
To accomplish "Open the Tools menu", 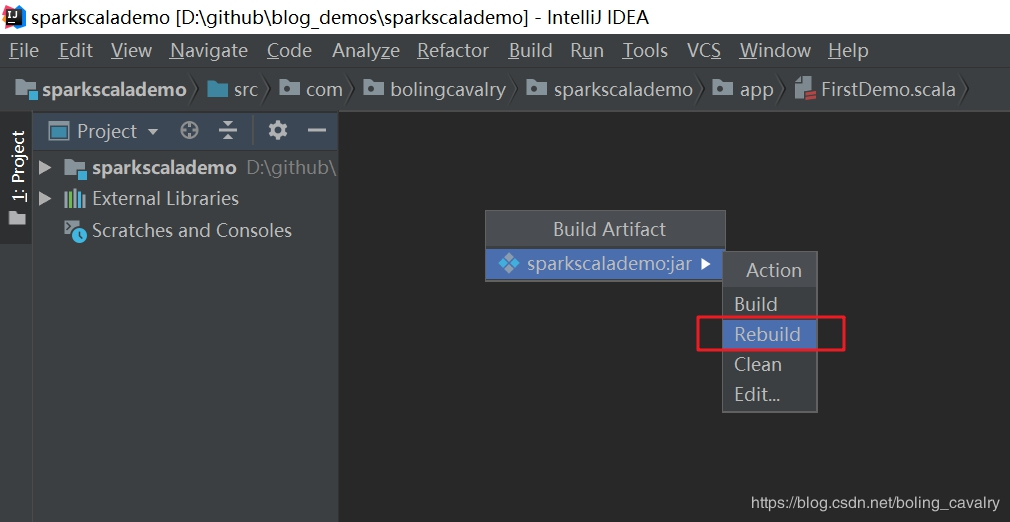I will click(x=645, y=50).
